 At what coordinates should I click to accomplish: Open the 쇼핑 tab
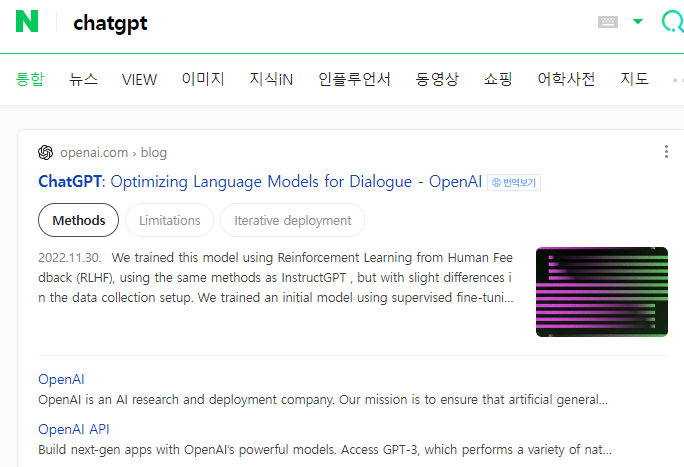(x=498, y=79)
